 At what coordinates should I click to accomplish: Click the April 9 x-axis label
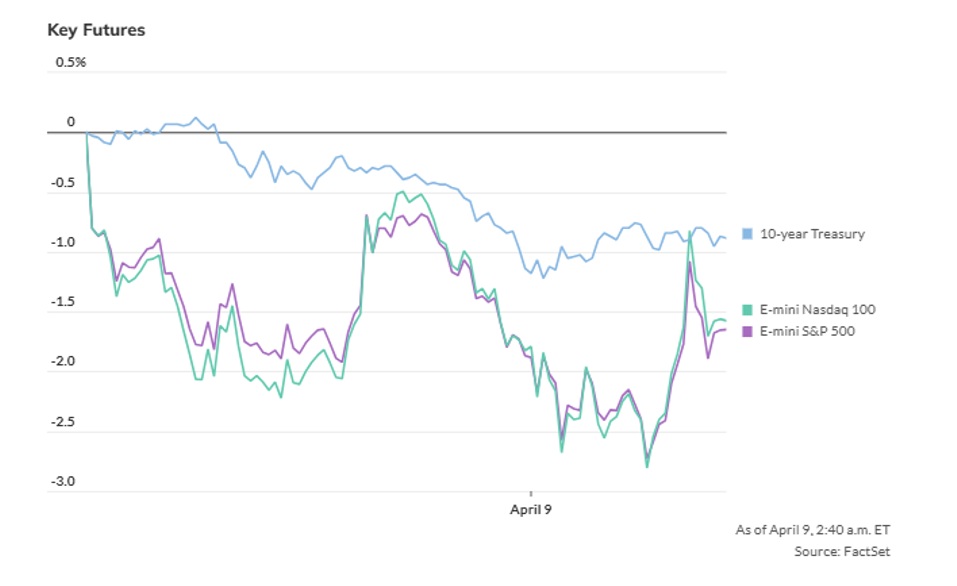[531, 509]
